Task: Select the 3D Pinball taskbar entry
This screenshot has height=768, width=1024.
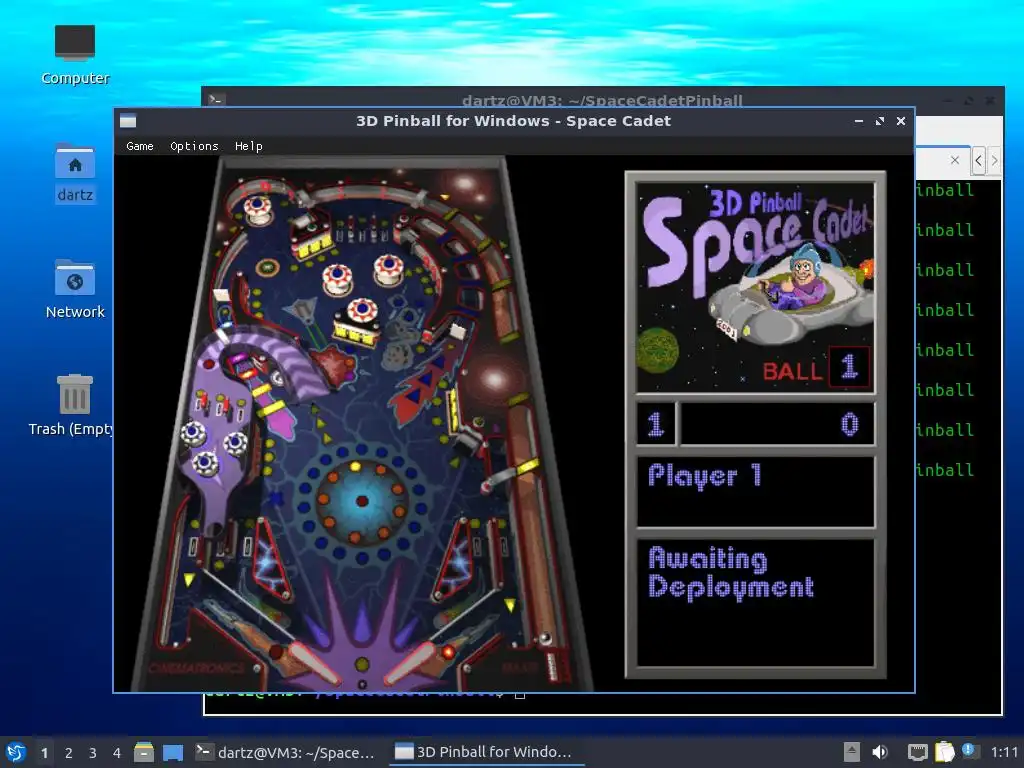Action: [485, 752]
